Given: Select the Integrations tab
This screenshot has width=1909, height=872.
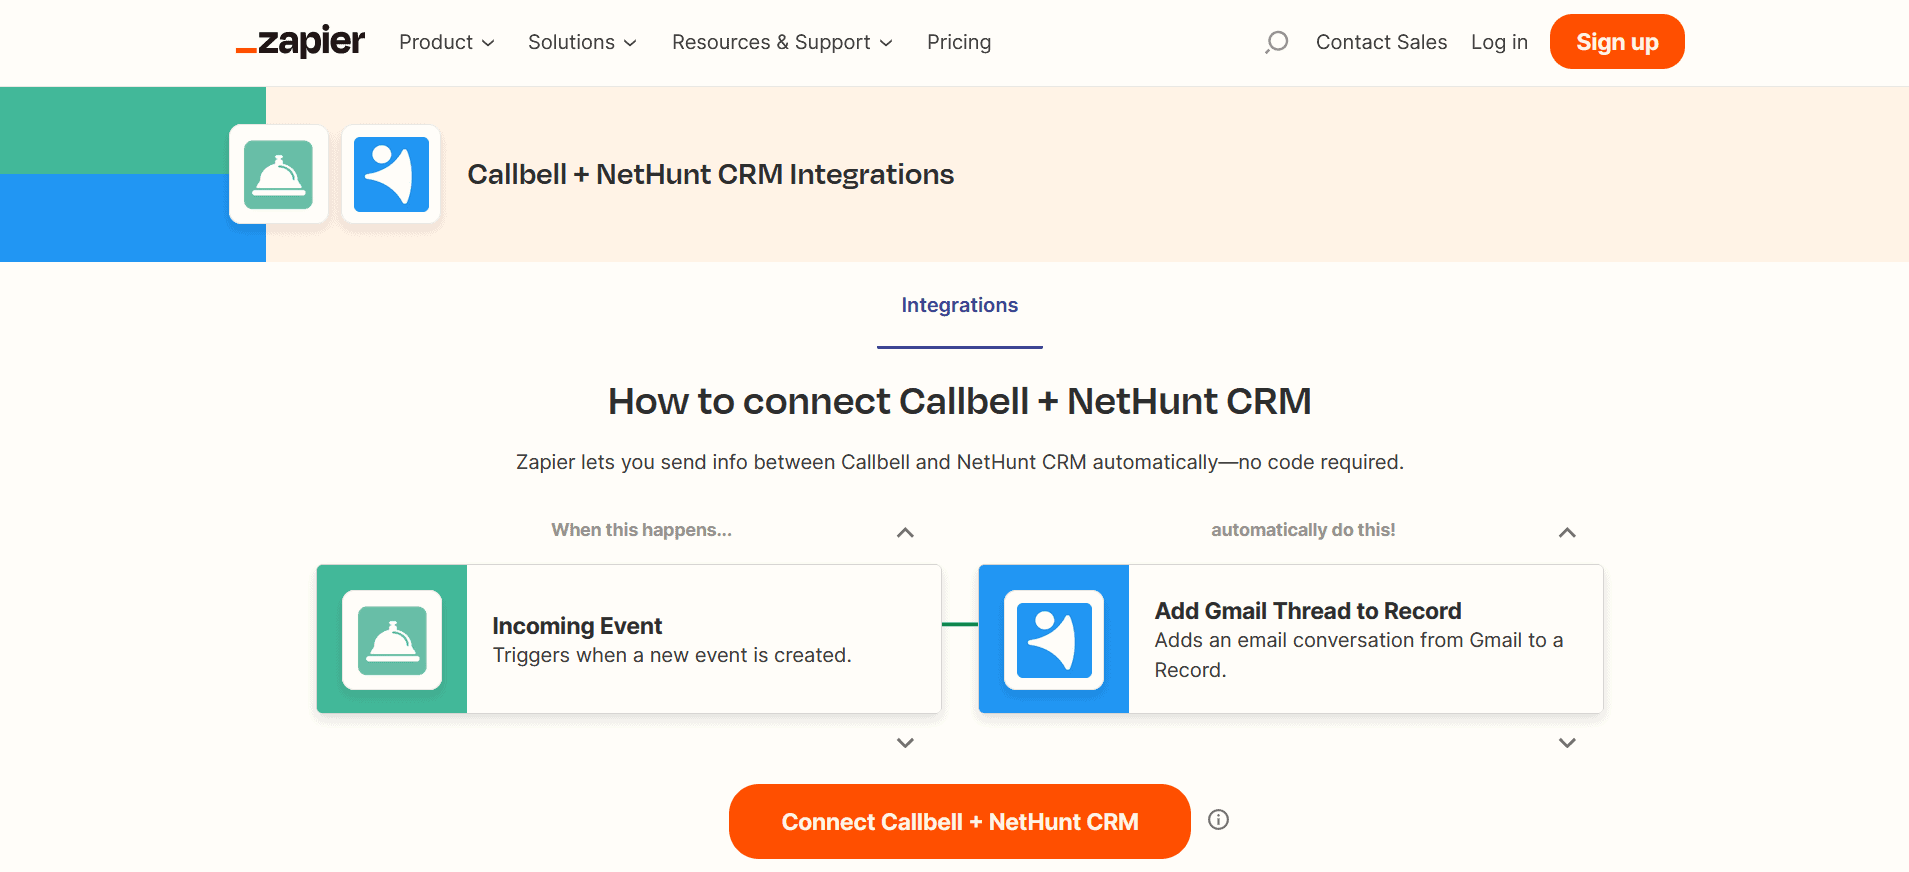Looking at the screenshot, I should (x=960, y=305).
